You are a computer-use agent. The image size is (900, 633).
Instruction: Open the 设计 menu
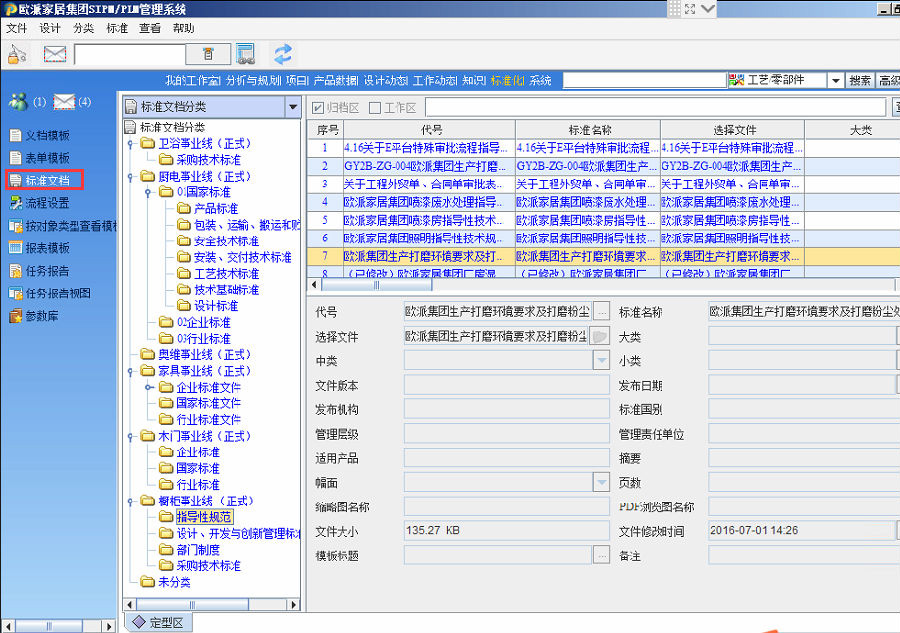[50, 28]
